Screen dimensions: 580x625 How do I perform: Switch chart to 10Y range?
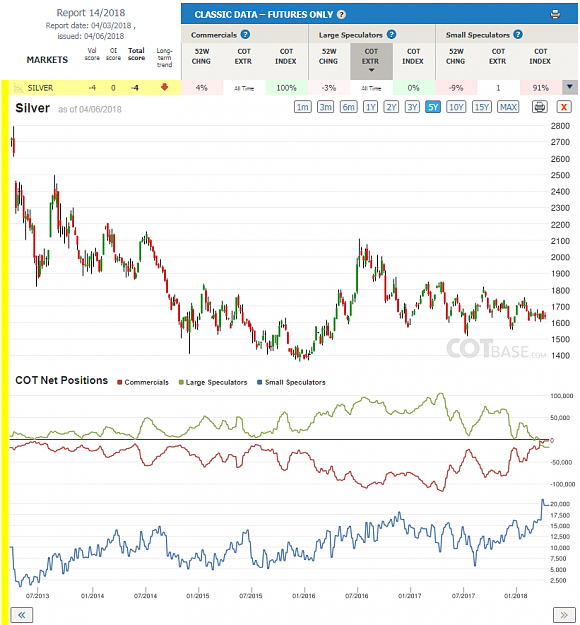pos(456,107)
